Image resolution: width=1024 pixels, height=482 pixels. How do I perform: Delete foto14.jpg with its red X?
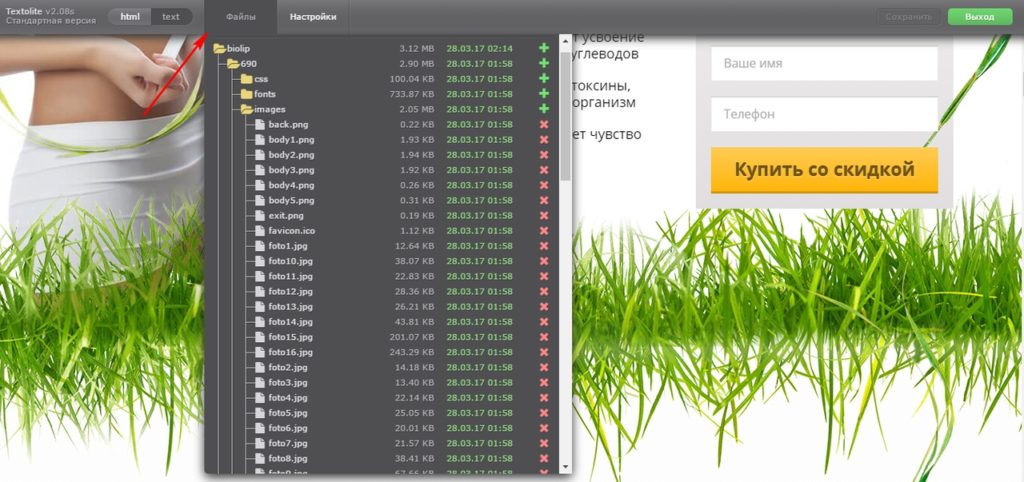coord(543,321)
